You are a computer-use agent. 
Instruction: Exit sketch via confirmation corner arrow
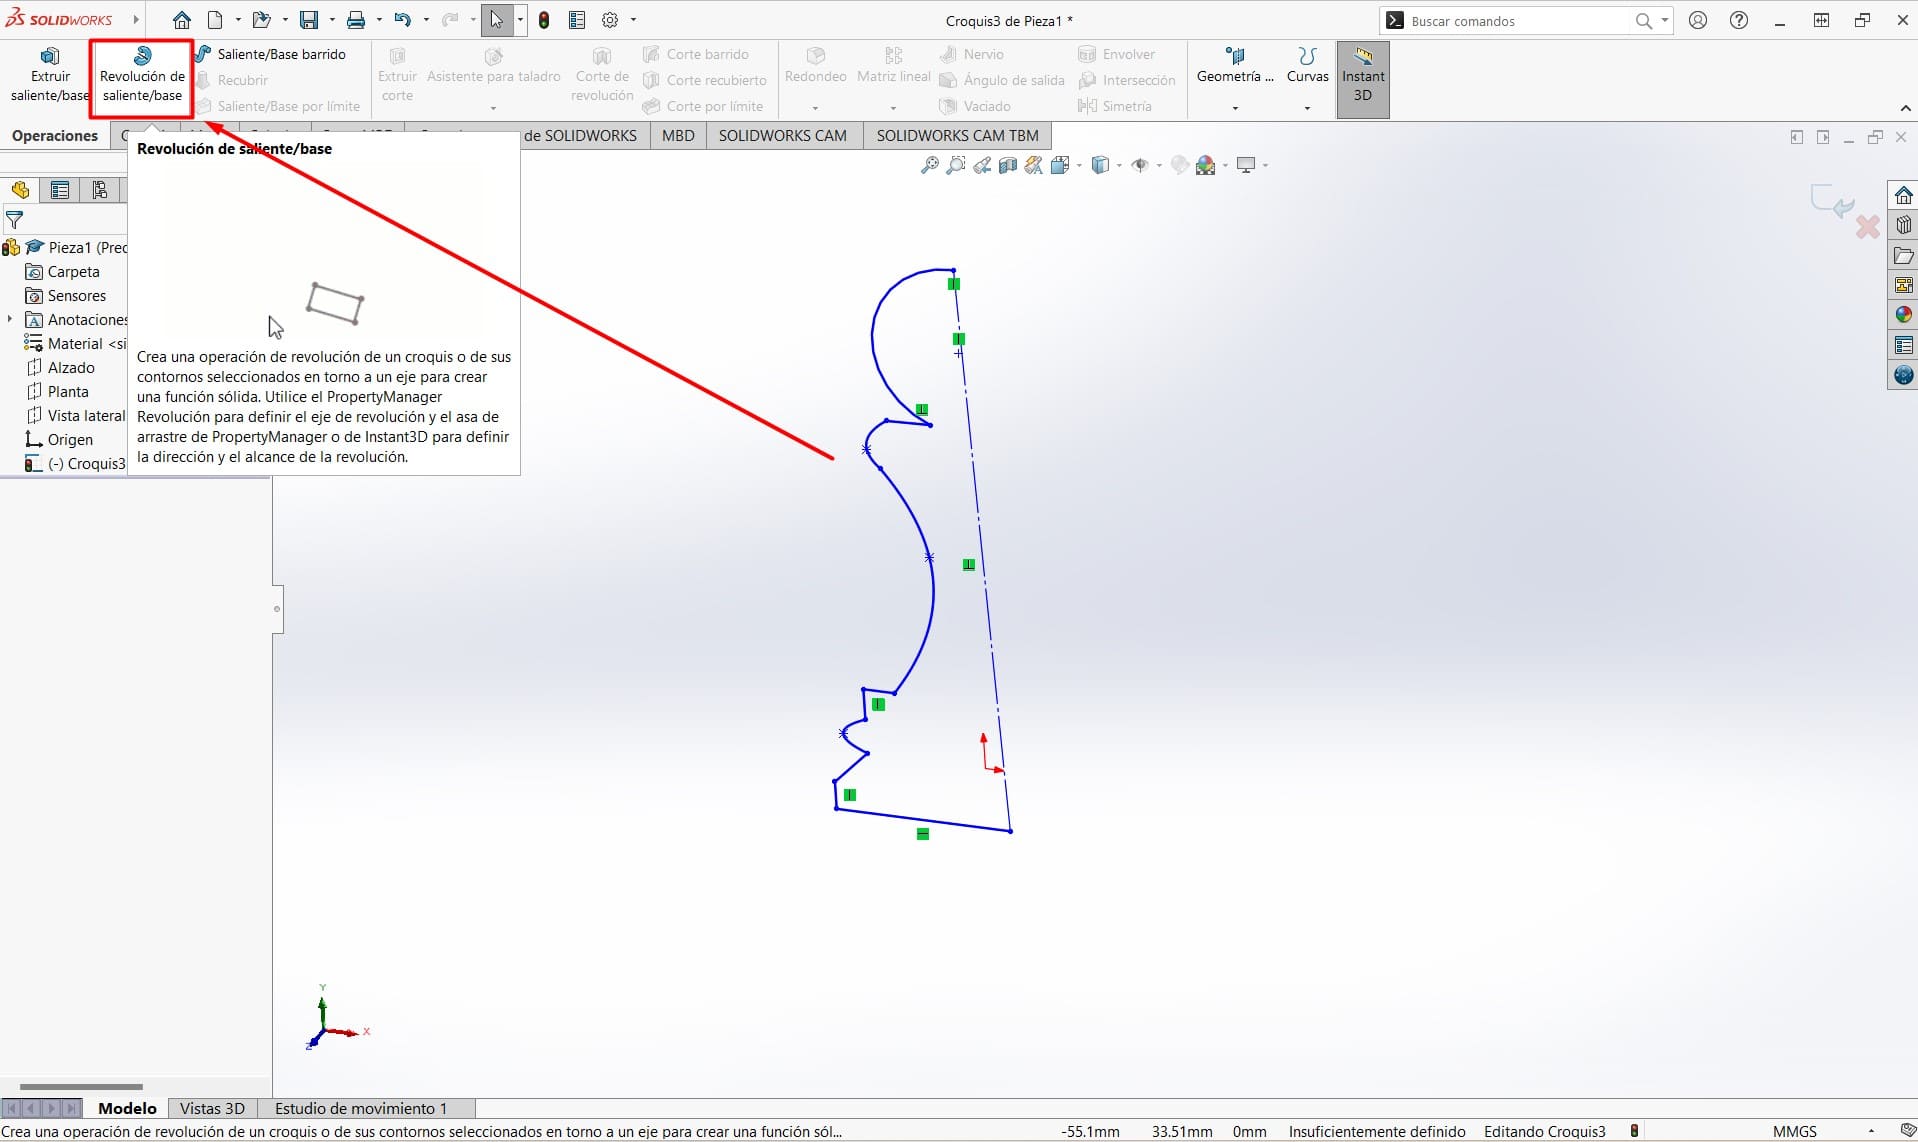1832,200
